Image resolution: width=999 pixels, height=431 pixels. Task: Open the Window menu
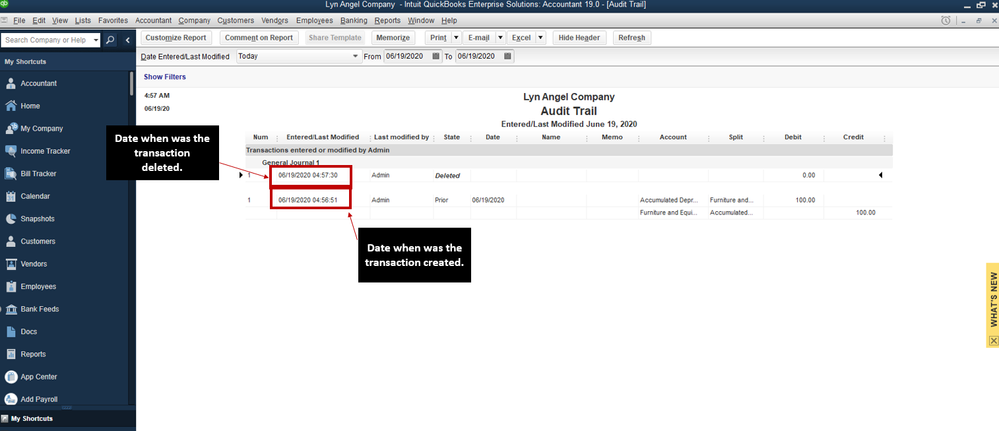pyautogui.click(x=420, y=21)
